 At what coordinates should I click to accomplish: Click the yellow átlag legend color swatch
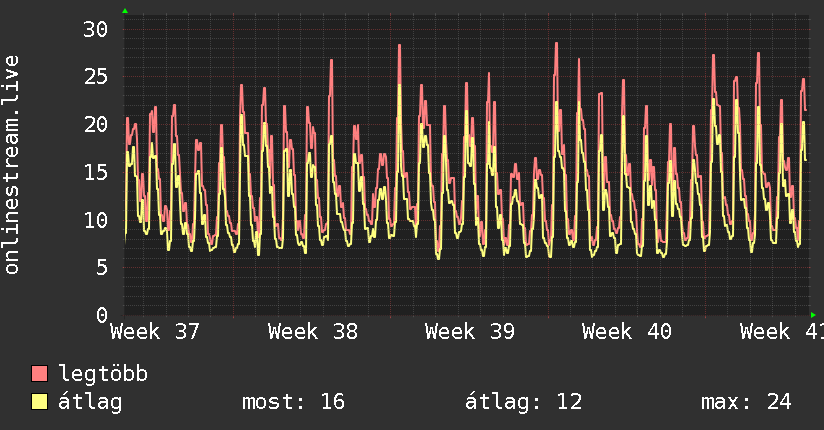(x=39, y=401)
